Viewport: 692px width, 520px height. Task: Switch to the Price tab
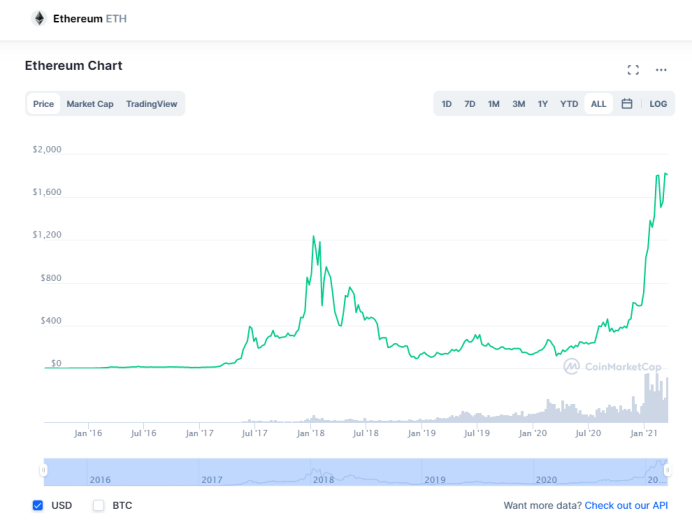point(43,104)
